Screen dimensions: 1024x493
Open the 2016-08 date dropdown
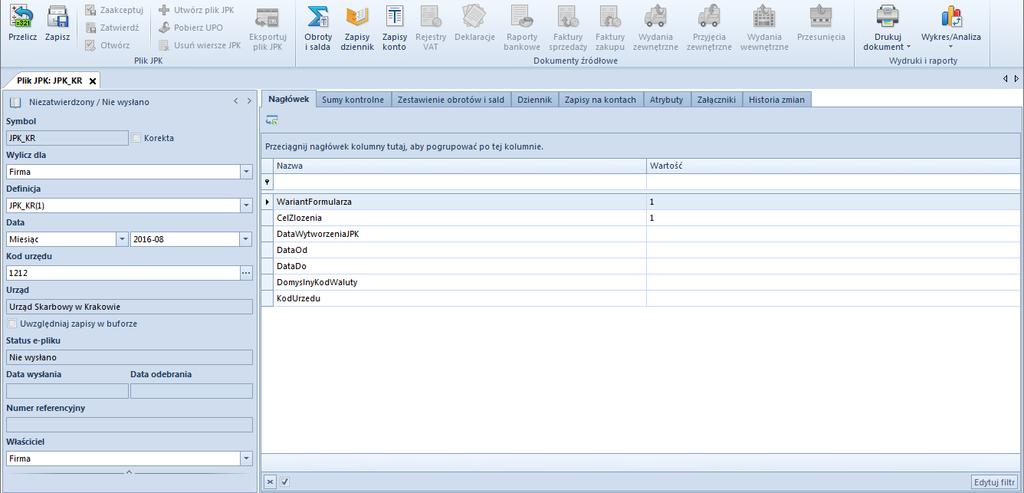click(246, 239)
